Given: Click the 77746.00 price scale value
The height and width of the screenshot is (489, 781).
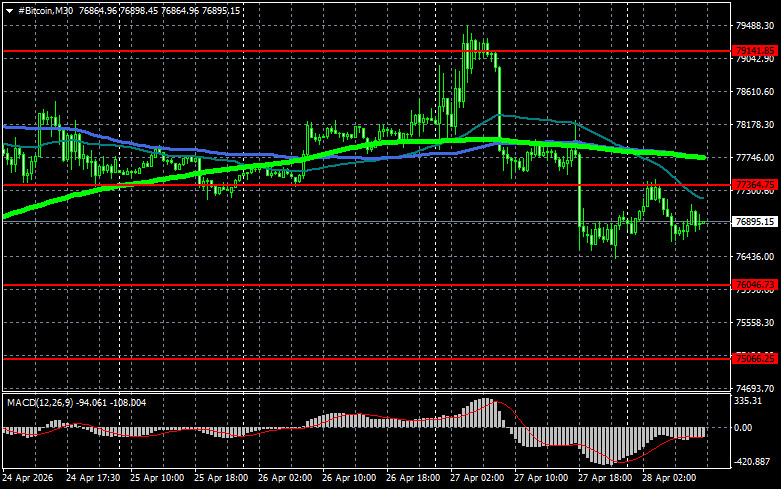Looking at the screenshot, I should point(755,157).
